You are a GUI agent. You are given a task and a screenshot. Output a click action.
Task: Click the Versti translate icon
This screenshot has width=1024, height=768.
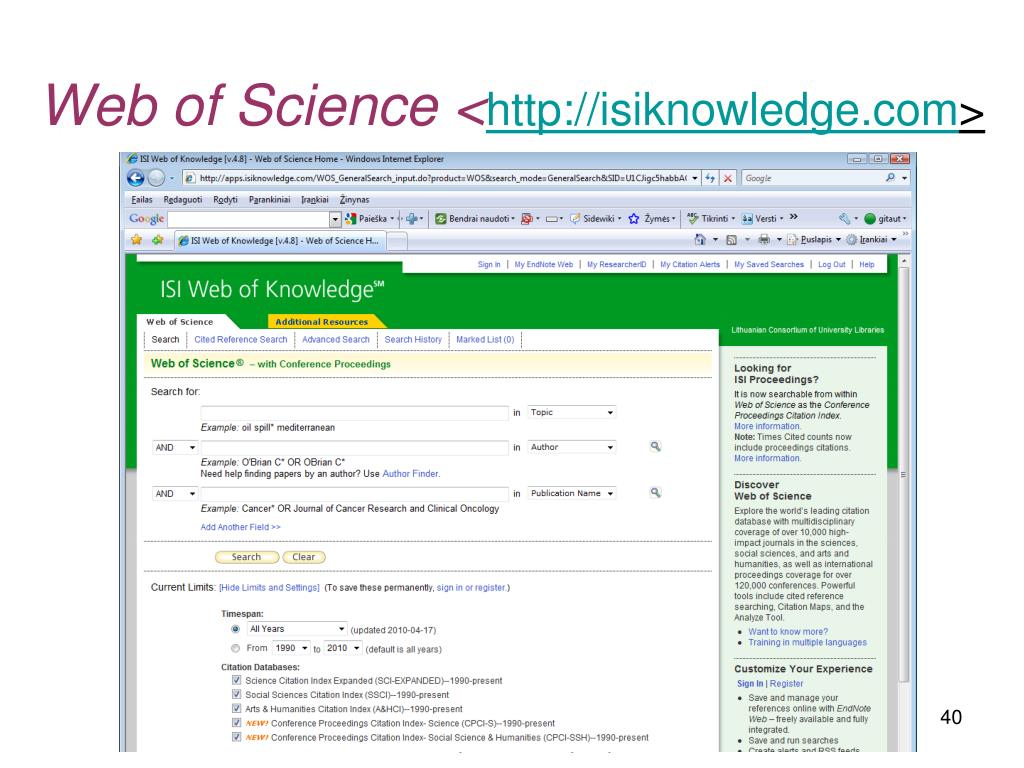tap(747, 219)
